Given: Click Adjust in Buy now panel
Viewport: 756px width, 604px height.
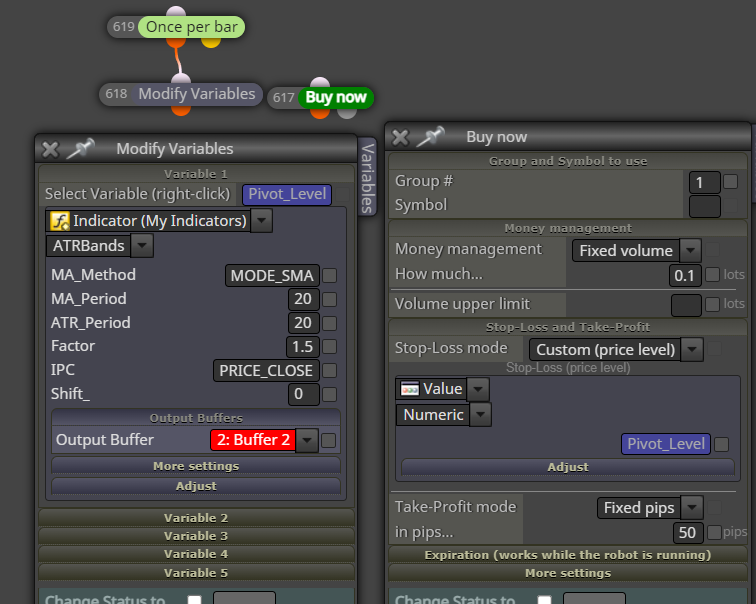Looking at the screenshot, I should click(568, 467).
